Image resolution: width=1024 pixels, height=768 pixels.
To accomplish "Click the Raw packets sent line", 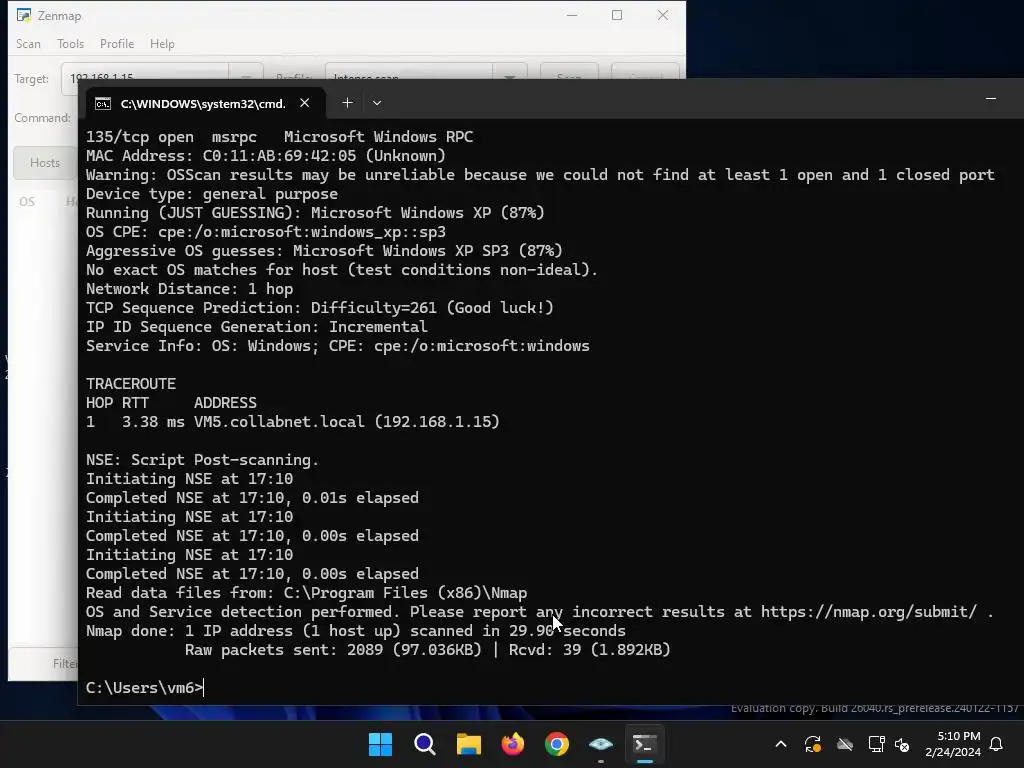I will [x=428, y=650].
